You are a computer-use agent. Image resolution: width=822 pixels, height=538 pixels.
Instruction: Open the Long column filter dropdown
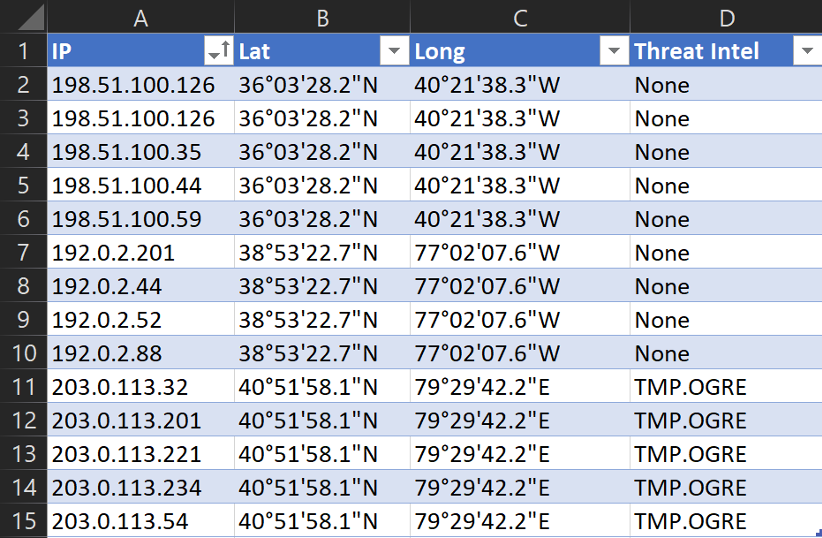tap(612, 52)
